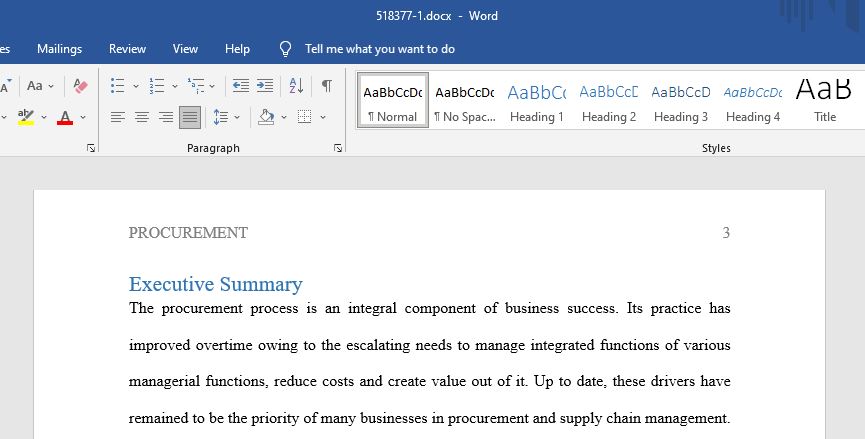The image size is (865, 439).
Task: Apply the Heading 1 style
Action: click(537, 100)
